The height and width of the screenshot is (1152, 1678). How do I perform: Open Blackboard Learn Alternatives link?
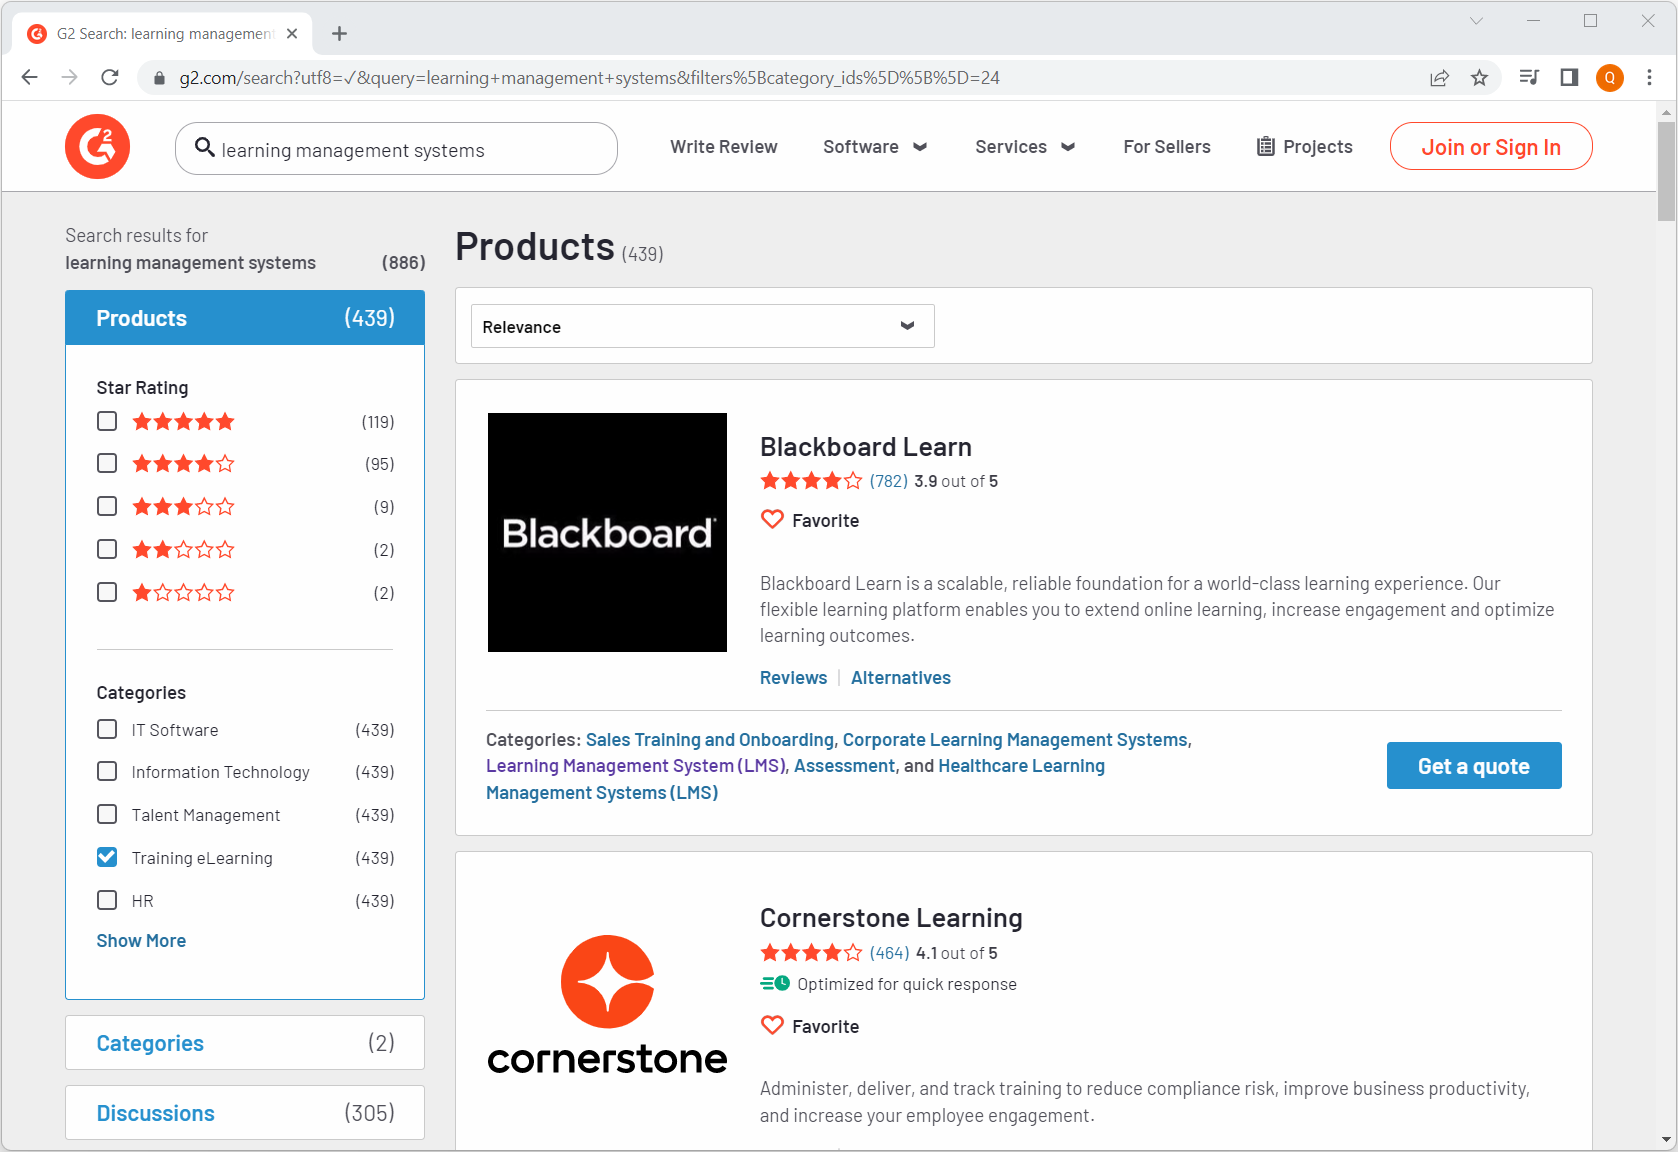(901, 678)
